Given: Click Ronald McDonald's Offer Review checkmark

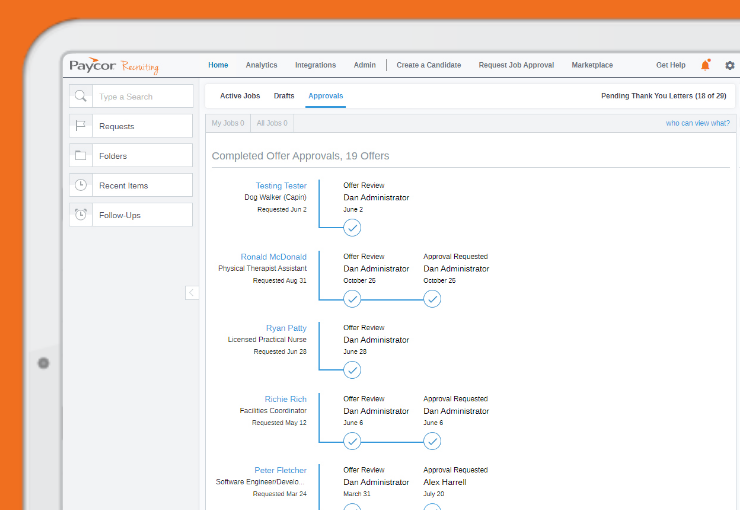Looking at the screenshot, I should 352,299.
